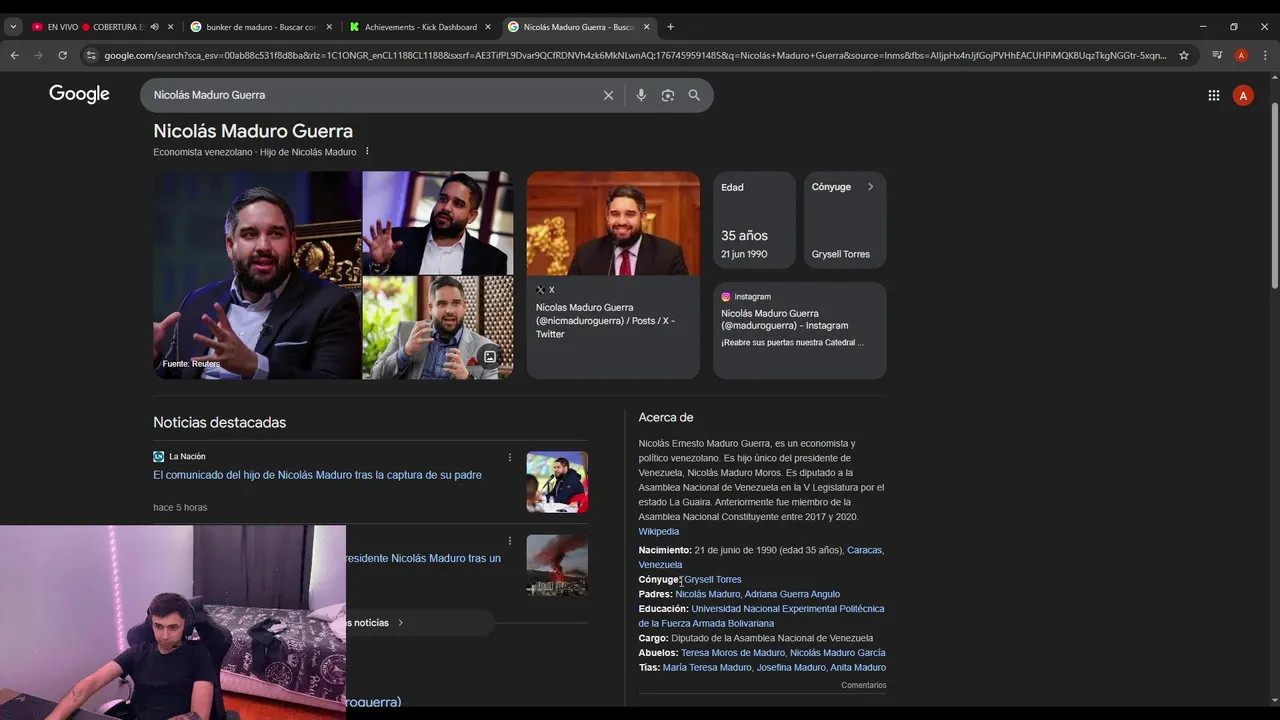Viewport: 1280px width, 720px height.
Task: Switch to the Achievements Kick Dashboard tab
Action: [x=420, y=27]
